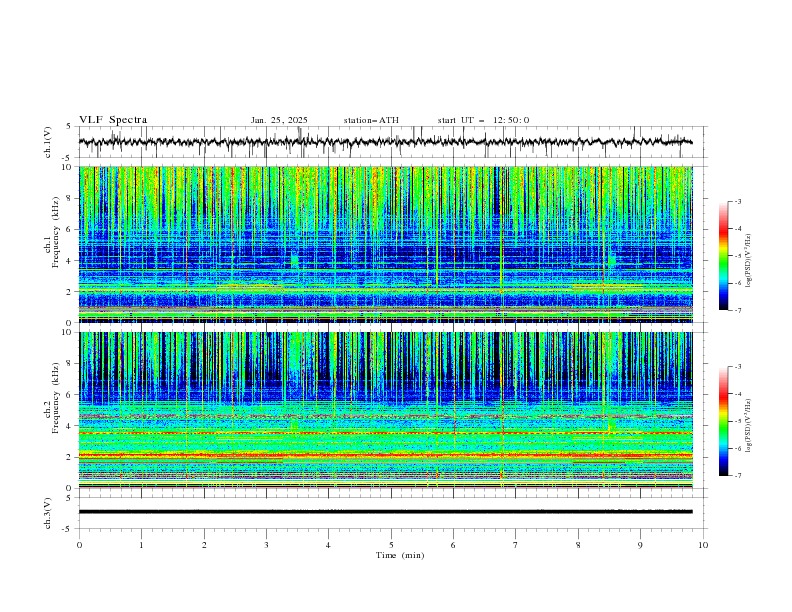
Task: Click time axis tick label "9"
Action: [640, 545]
